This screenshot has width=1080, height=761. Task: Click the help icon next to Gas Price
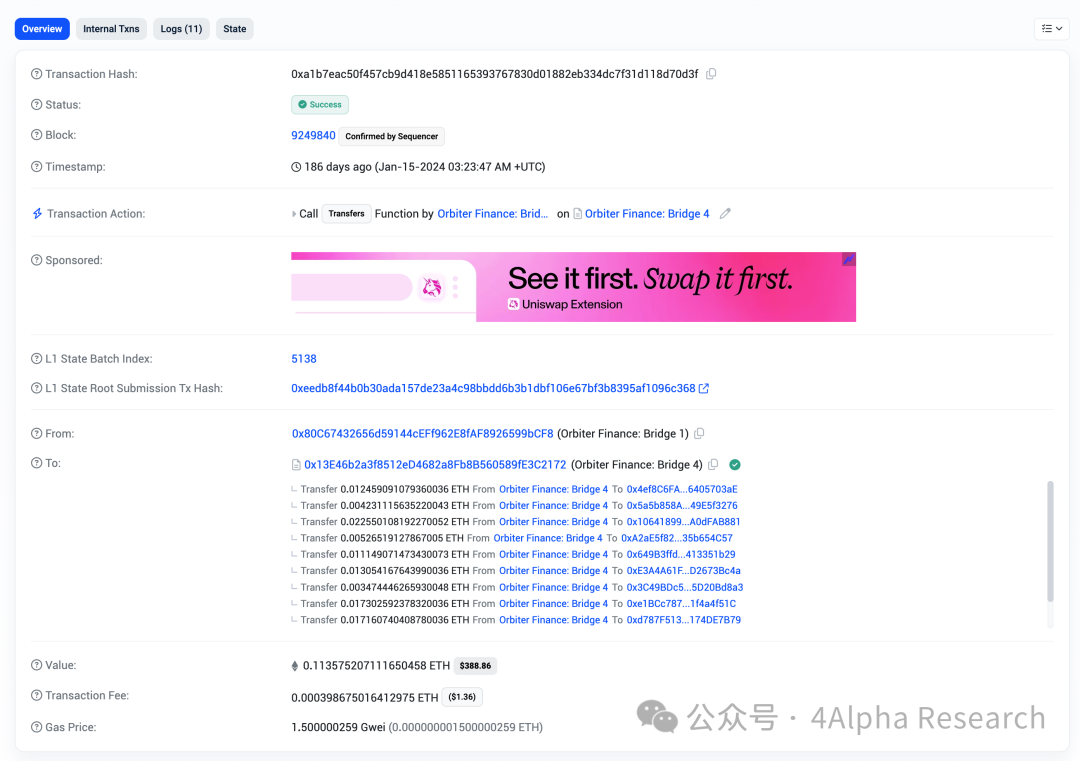tap(37, 727)
